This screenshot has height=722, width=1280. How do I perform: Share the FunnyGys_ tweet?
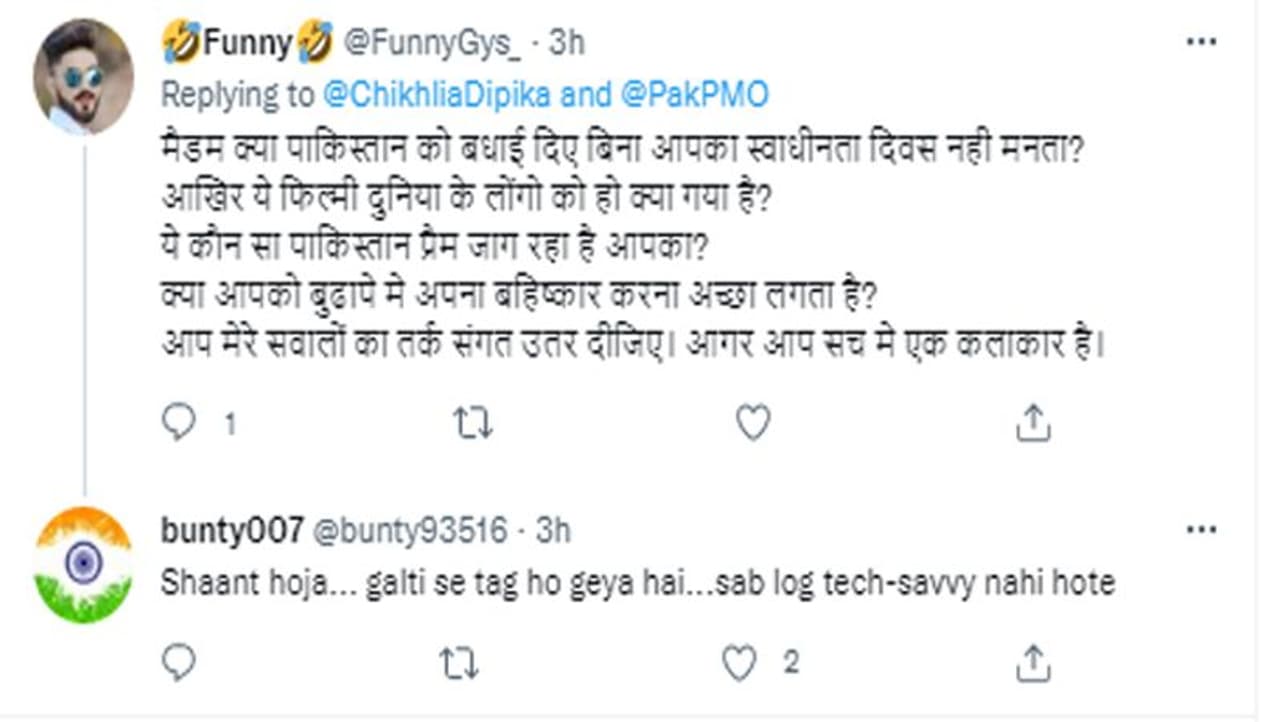tap(1033, 424)
